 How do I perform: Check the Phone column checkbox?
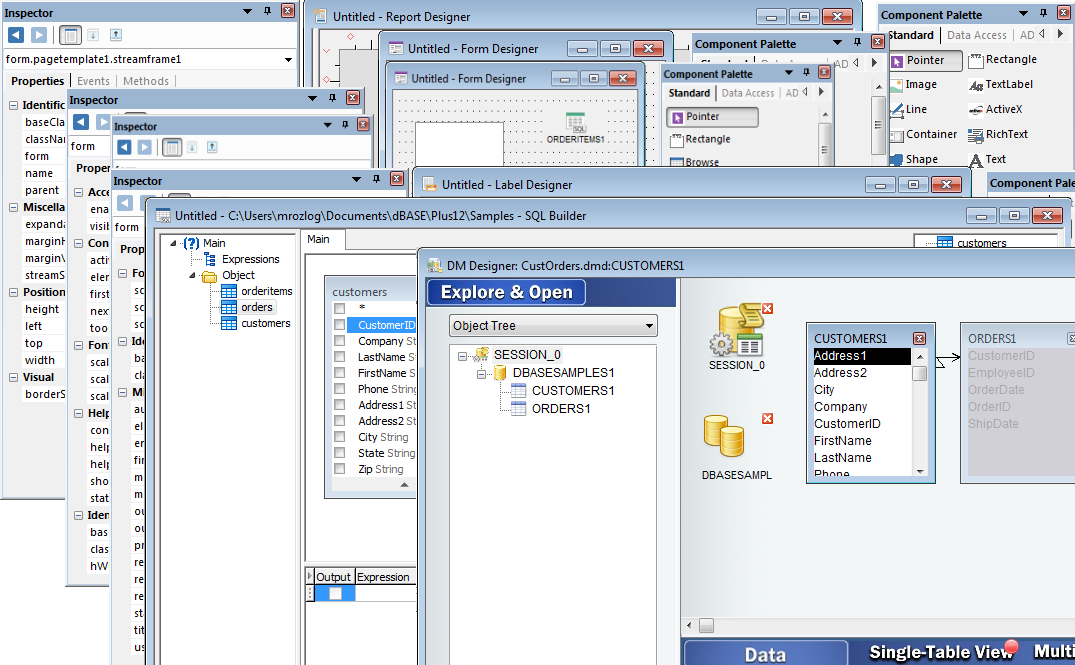tap(339, 389)
